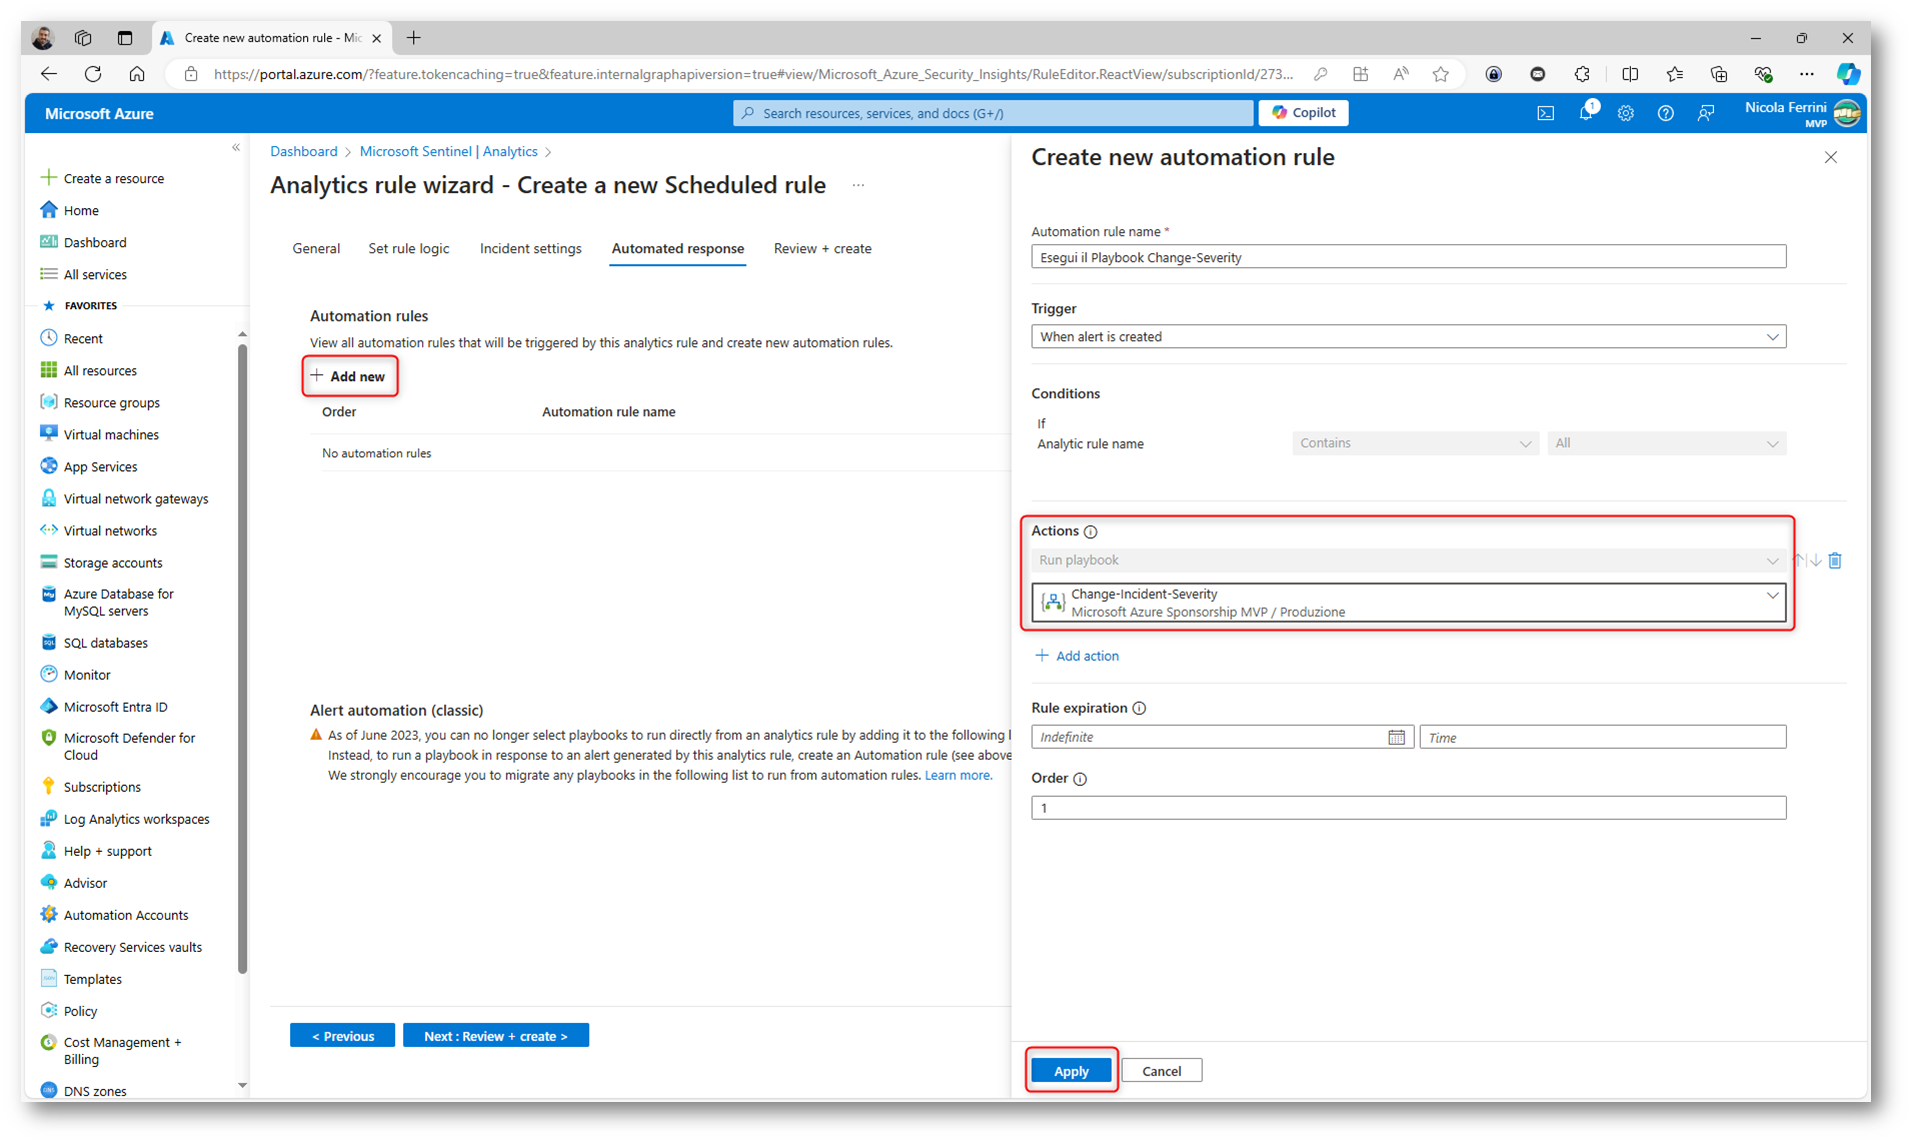Click the Order number field
Screen dimensions: 1913x1144
pos(1408,808)
